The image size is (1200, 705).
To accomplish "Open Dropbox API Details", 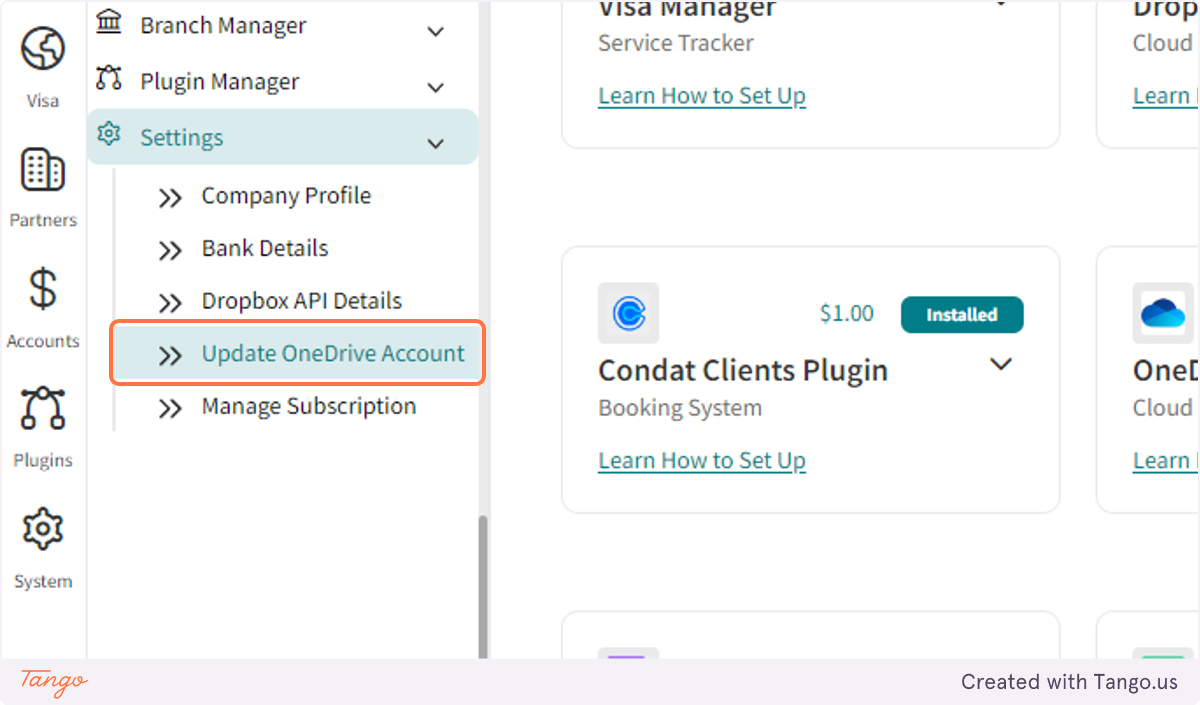I will click(301, 301).
